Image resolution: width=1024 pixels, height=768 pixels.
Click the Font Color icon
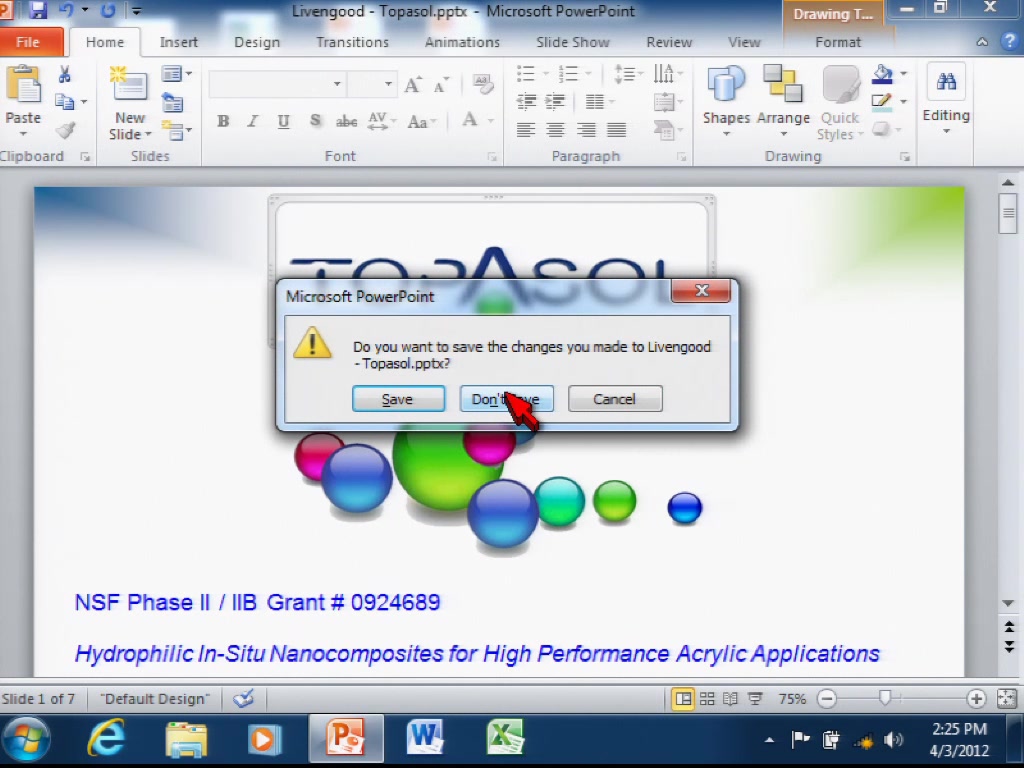click(x=470, y=120)
